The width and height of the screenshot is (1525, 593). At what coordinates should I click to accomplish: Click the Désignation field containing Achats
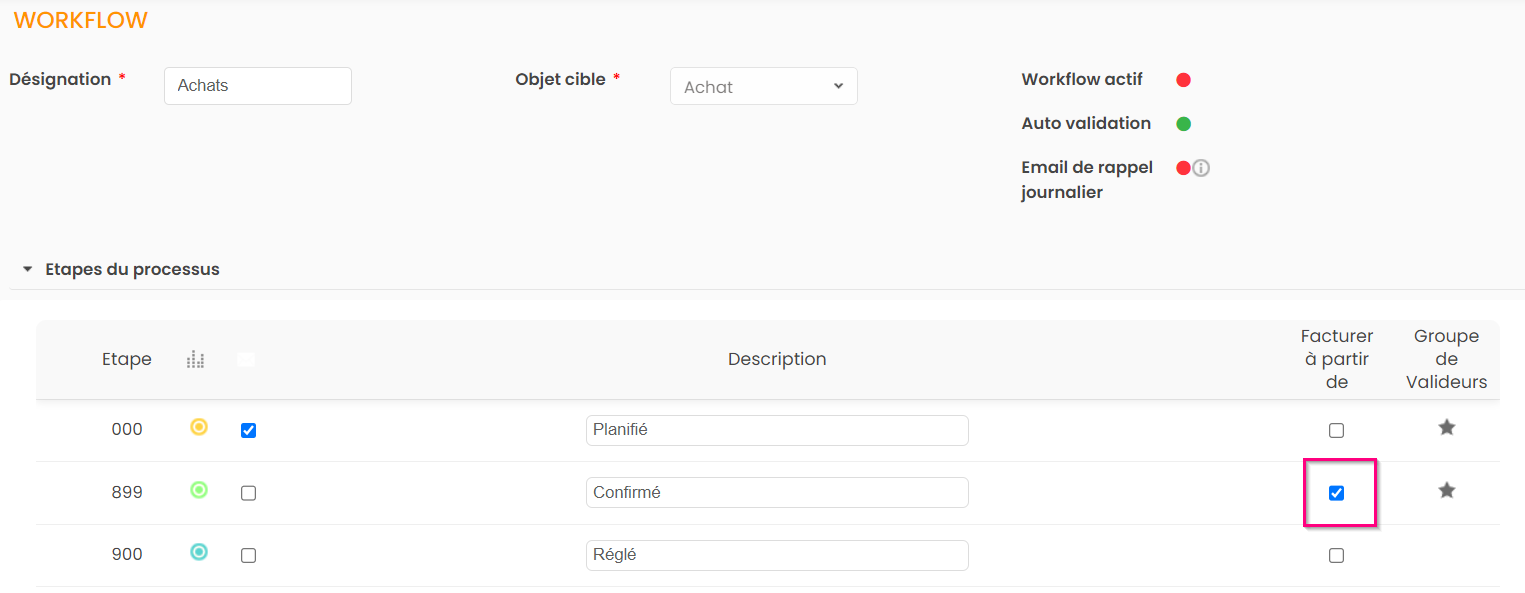257,86
